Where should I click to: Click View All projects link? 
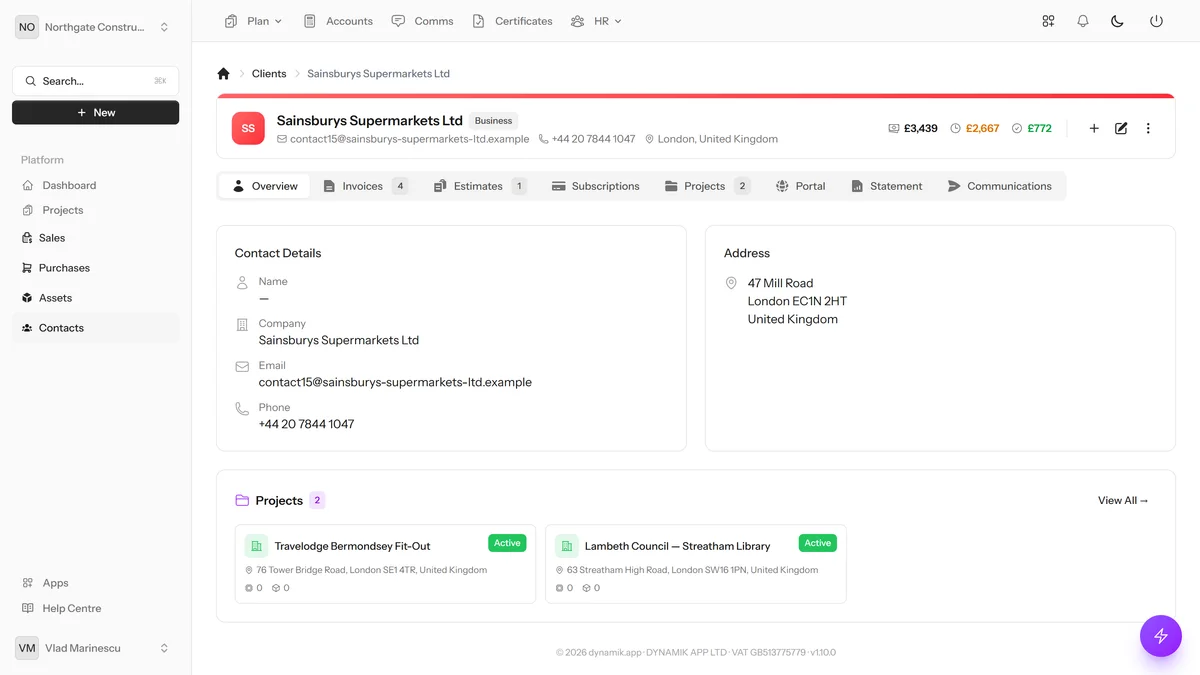tap(1123, 500)
